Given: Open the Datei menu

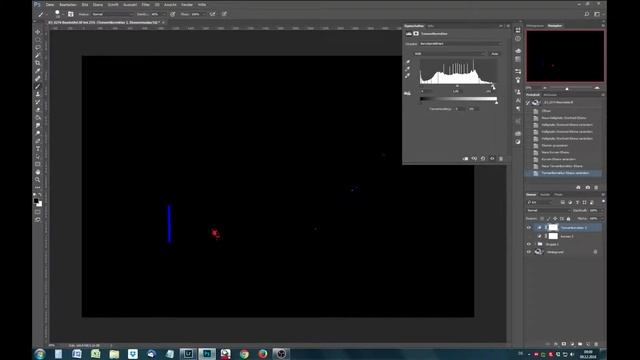Looking at the screenshot, I should [50, 4].
